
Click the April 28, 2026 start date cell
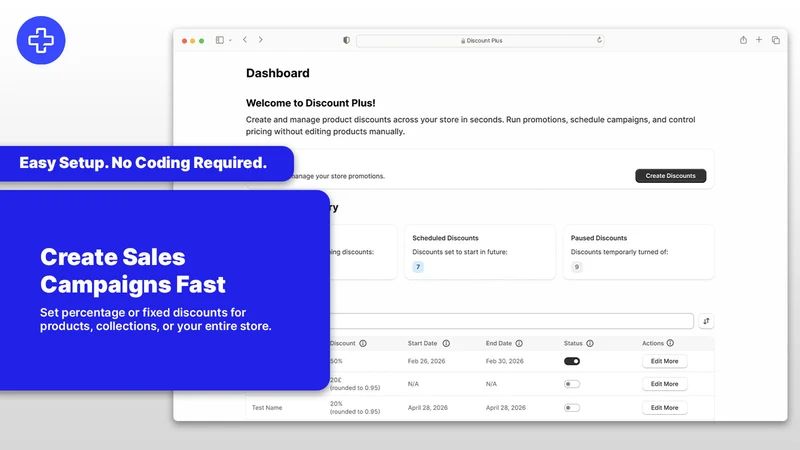pyautogui.click(x=428, y=408)
